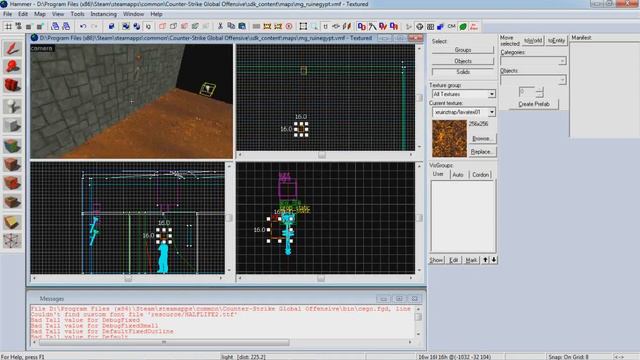Toggle the red circle radius culling button
Screen dimensions: 640x360
(x=289, y=27)
